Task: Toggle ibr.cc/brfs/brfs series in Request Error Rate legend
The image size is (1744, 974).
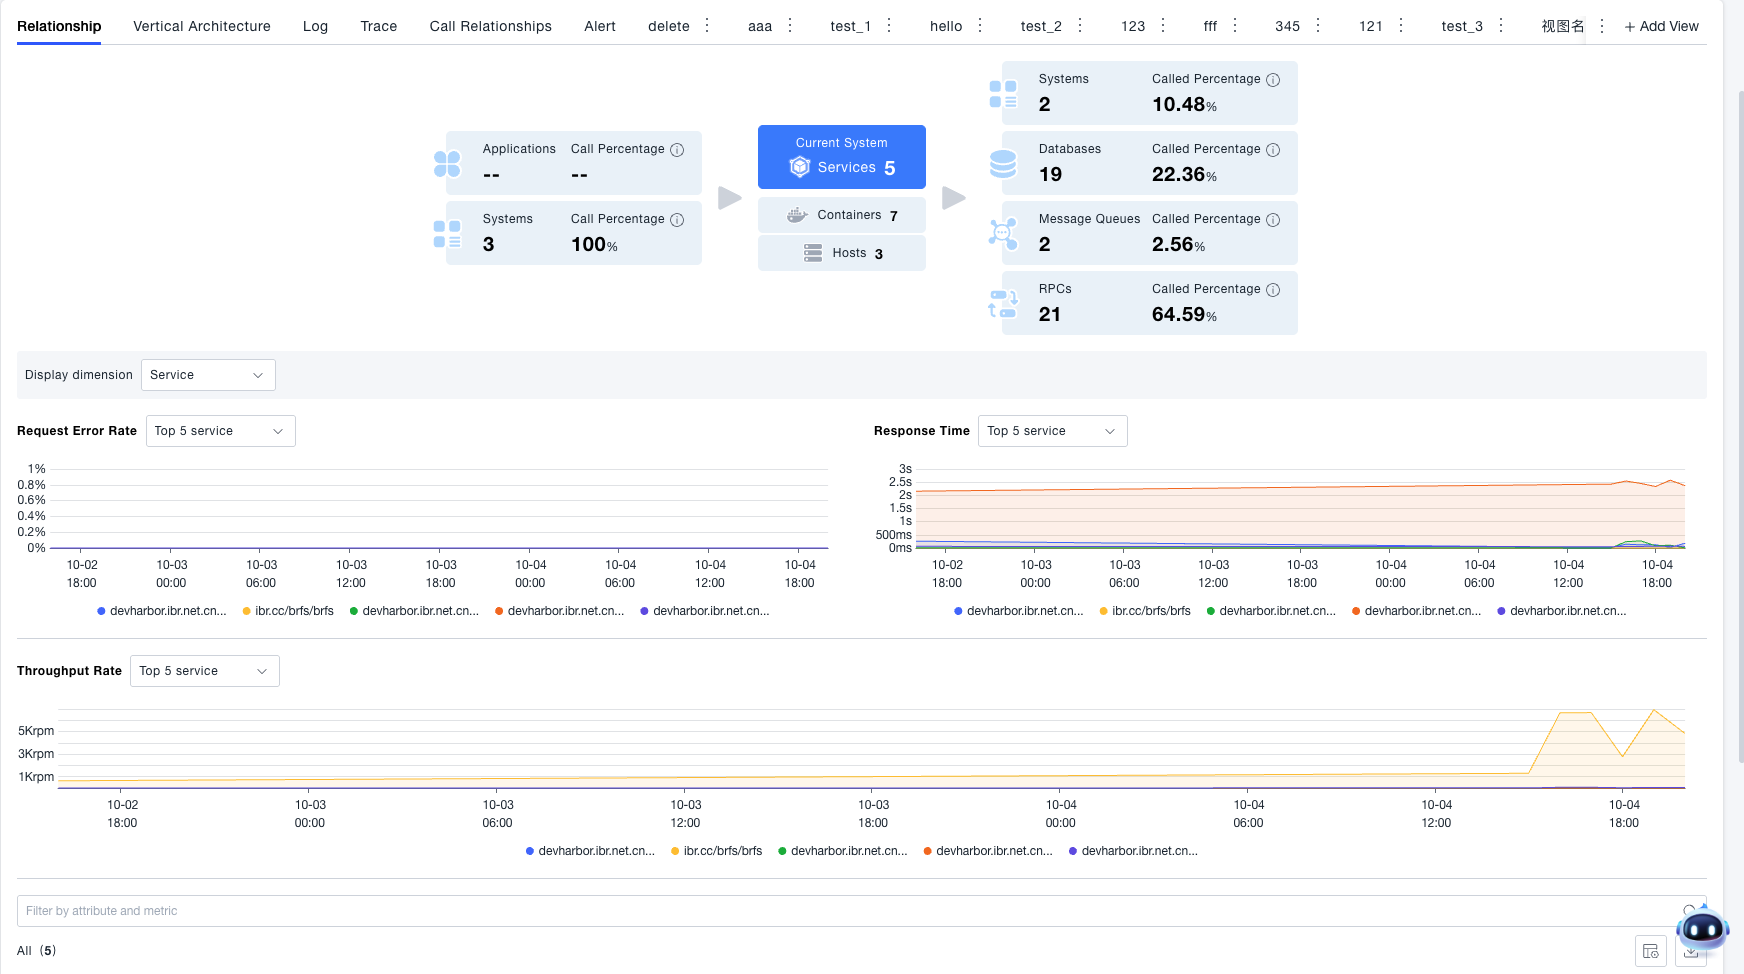Action: tap(294, 611)
